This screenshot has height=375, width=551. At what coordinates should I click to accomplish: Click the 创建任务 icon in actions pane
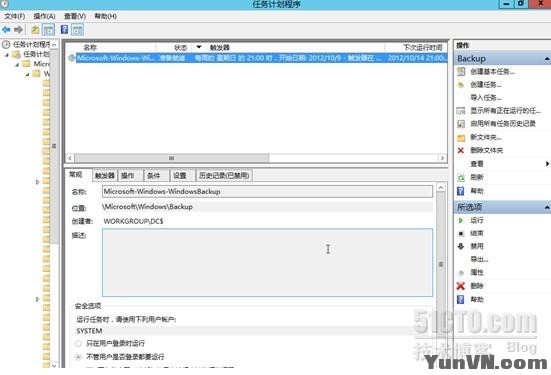pos(461,85)
